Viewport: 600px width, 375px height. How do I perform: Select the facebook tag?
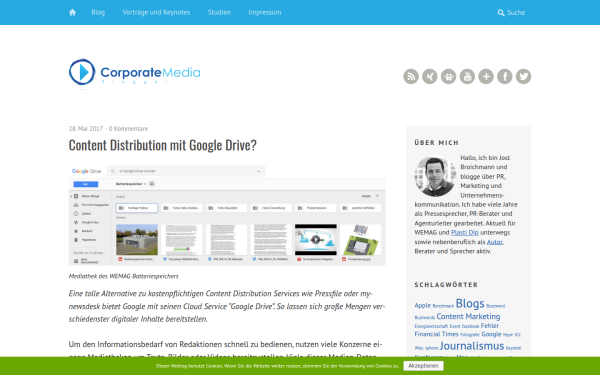pyautogui.click(x=470, y=326)
